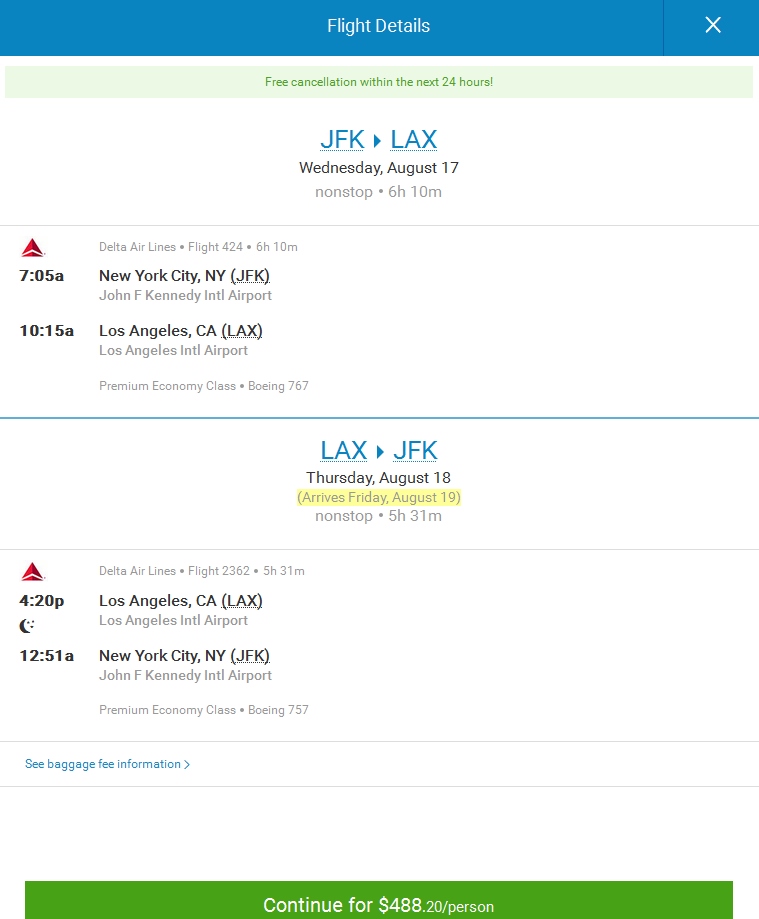Click the free cancellation notice banner
This screenshot has width=759, height=919.
[x=379, y=82]
